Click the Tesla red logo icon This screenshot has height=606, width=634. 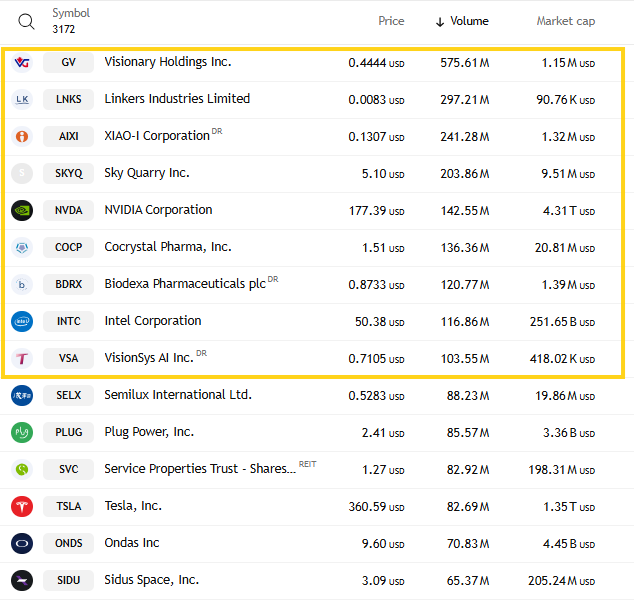pyautogui.click(x=22, y=507)
